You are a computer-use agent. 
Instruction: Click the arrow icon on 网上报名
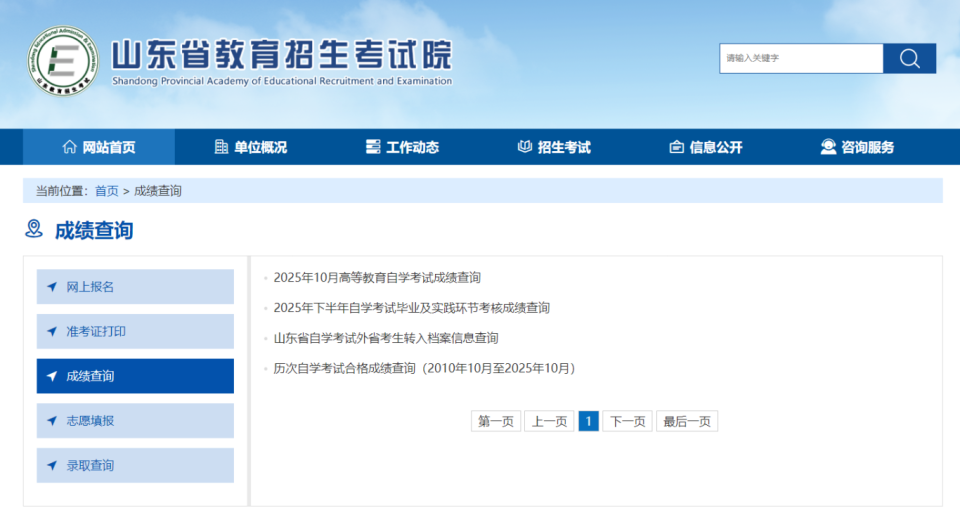[52, 287]
